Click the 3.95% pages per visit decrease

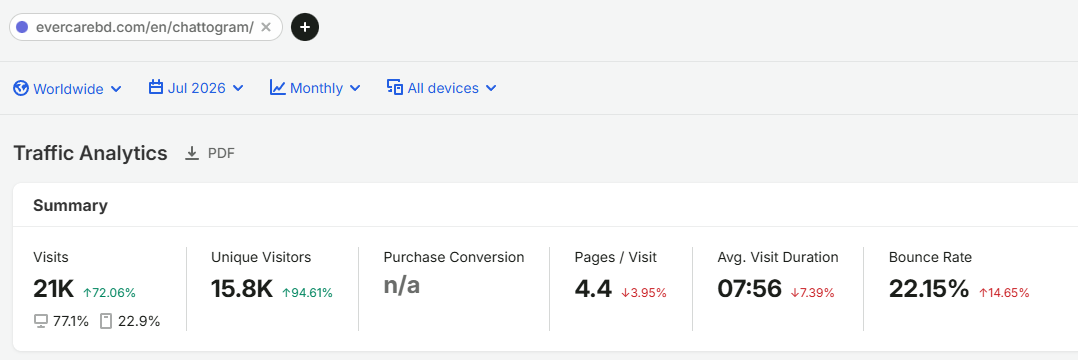[644, 293]
